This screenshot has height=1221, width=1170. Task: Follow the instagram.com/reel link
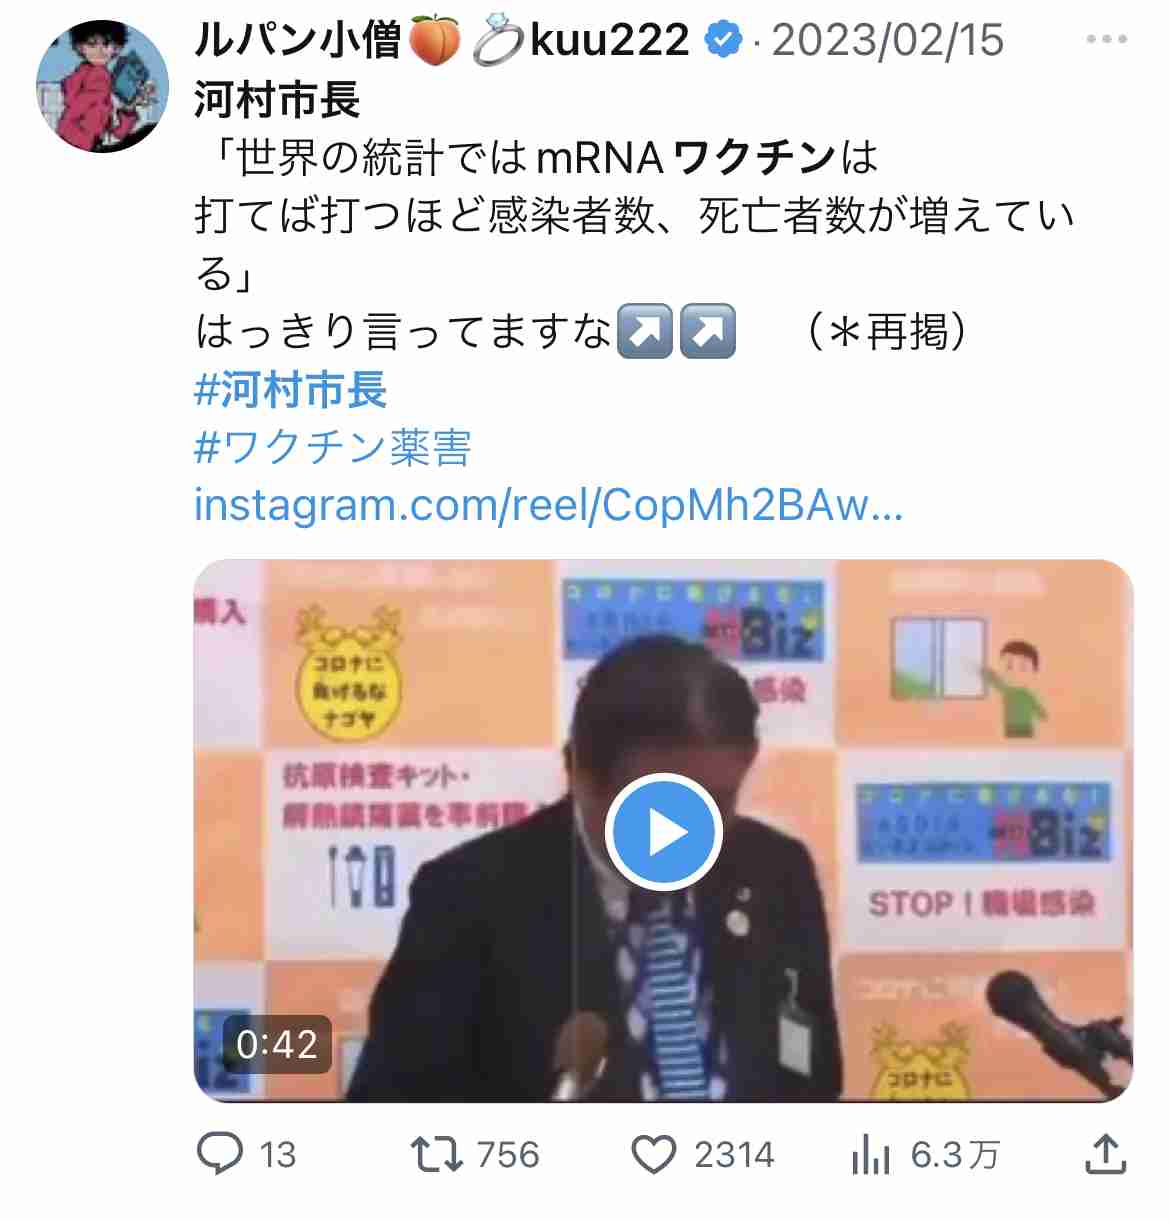coord(548,505)
